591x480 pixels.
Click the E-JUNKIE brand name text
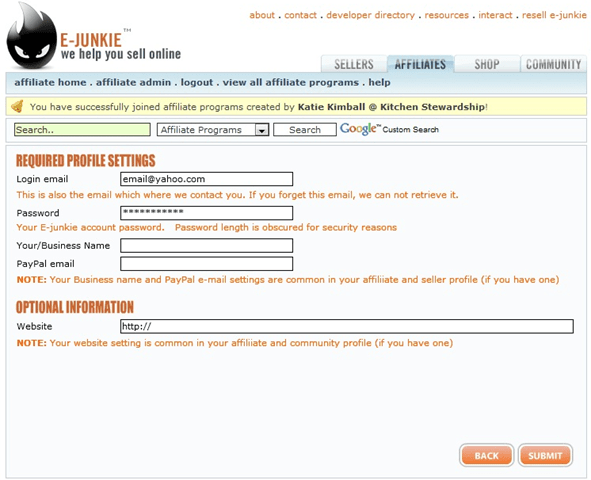91,40
